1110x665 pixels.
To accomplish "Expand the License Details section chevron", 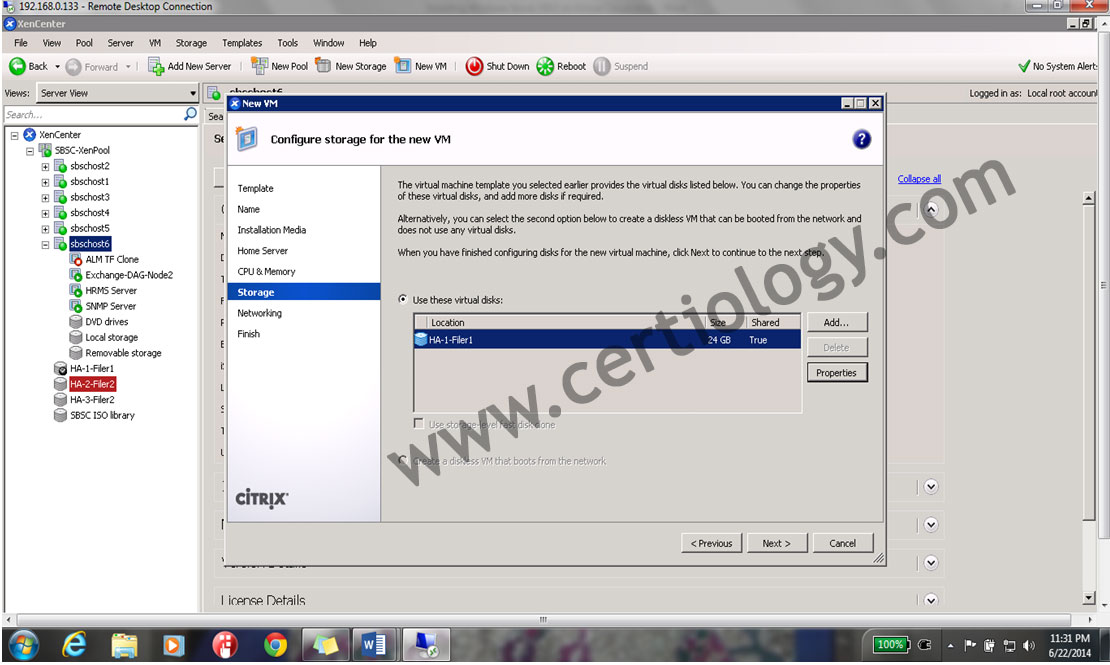I will tap(931, 600).
